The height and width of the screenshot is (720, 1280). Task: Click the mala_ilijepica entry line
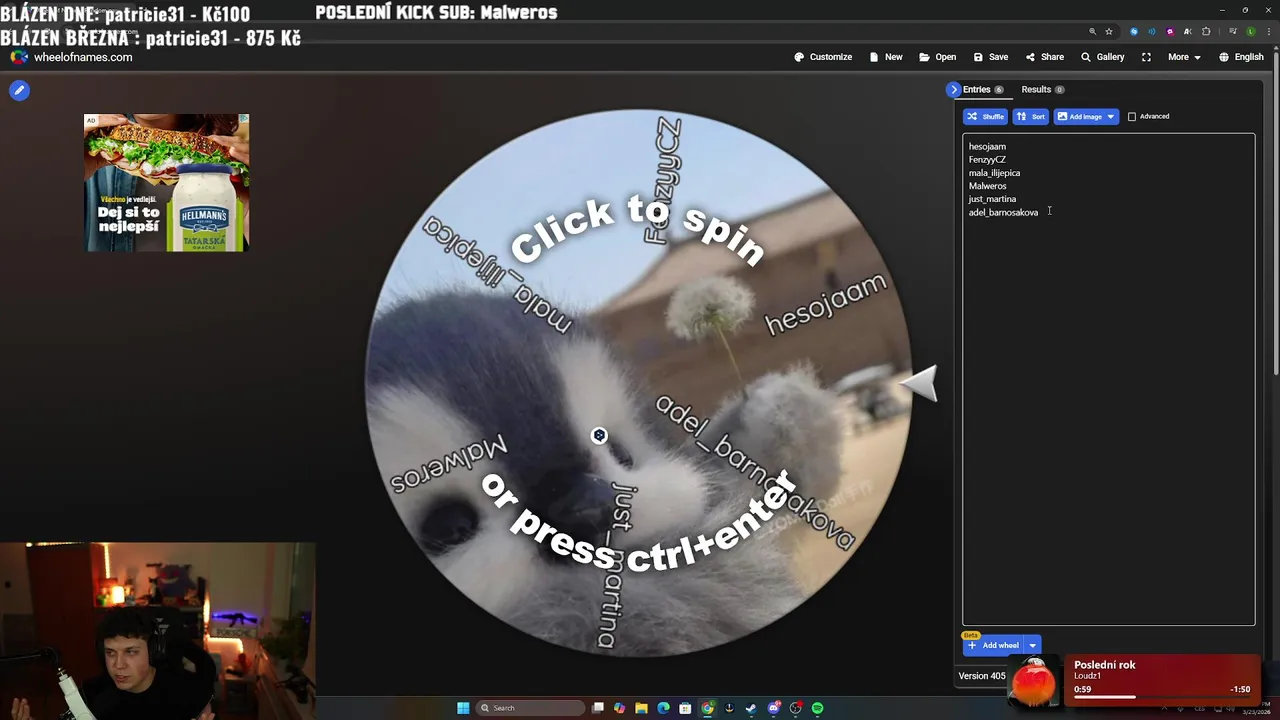click(994, 173)
